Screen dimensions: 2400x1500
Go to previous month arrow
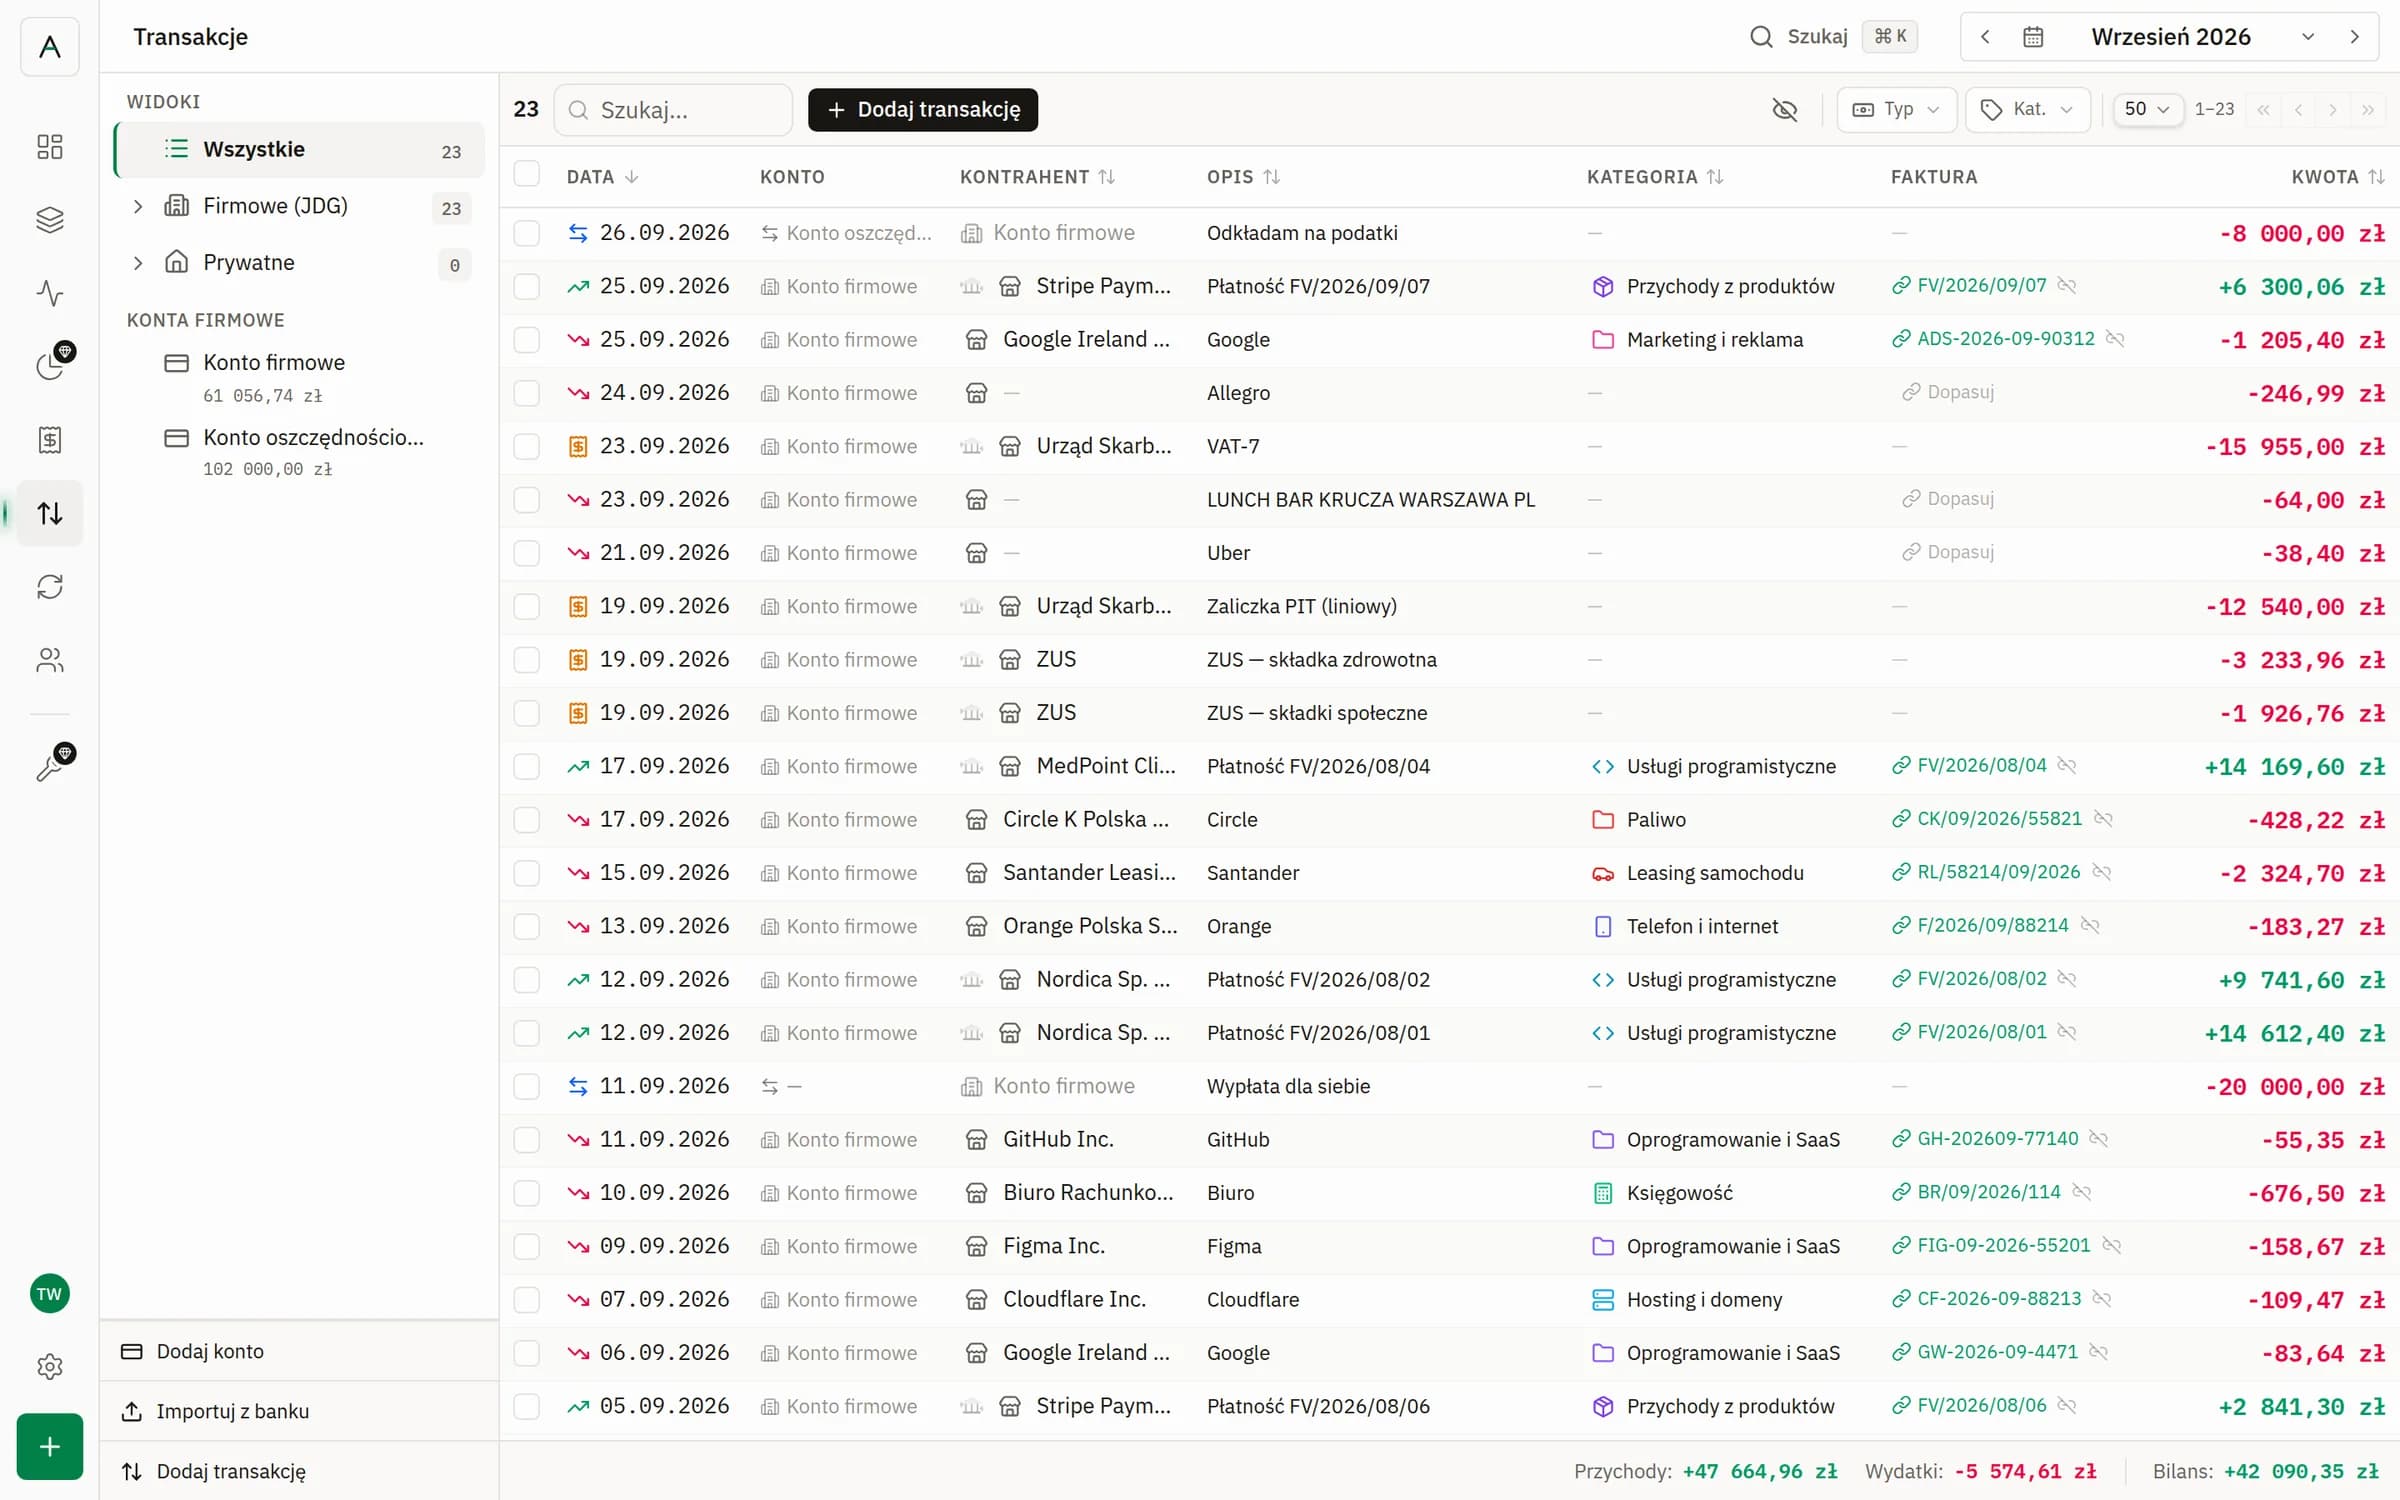tap(1986, 37)
